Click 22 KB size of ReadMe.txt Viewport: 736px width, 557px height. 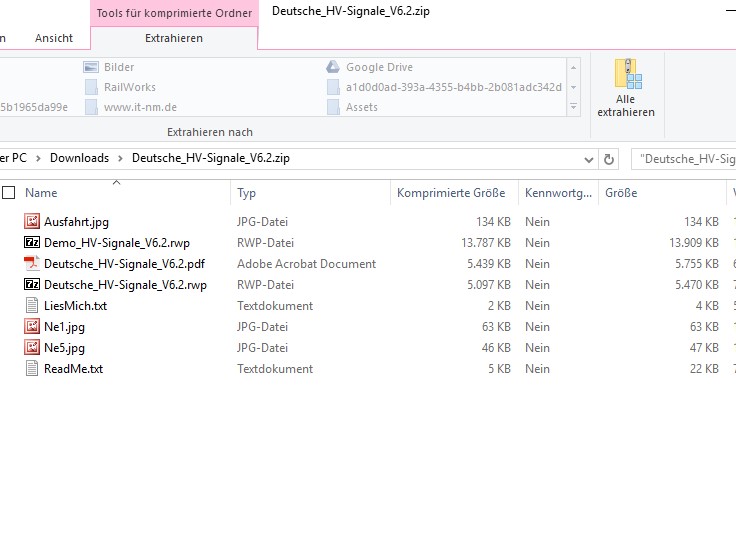[704, 369]
